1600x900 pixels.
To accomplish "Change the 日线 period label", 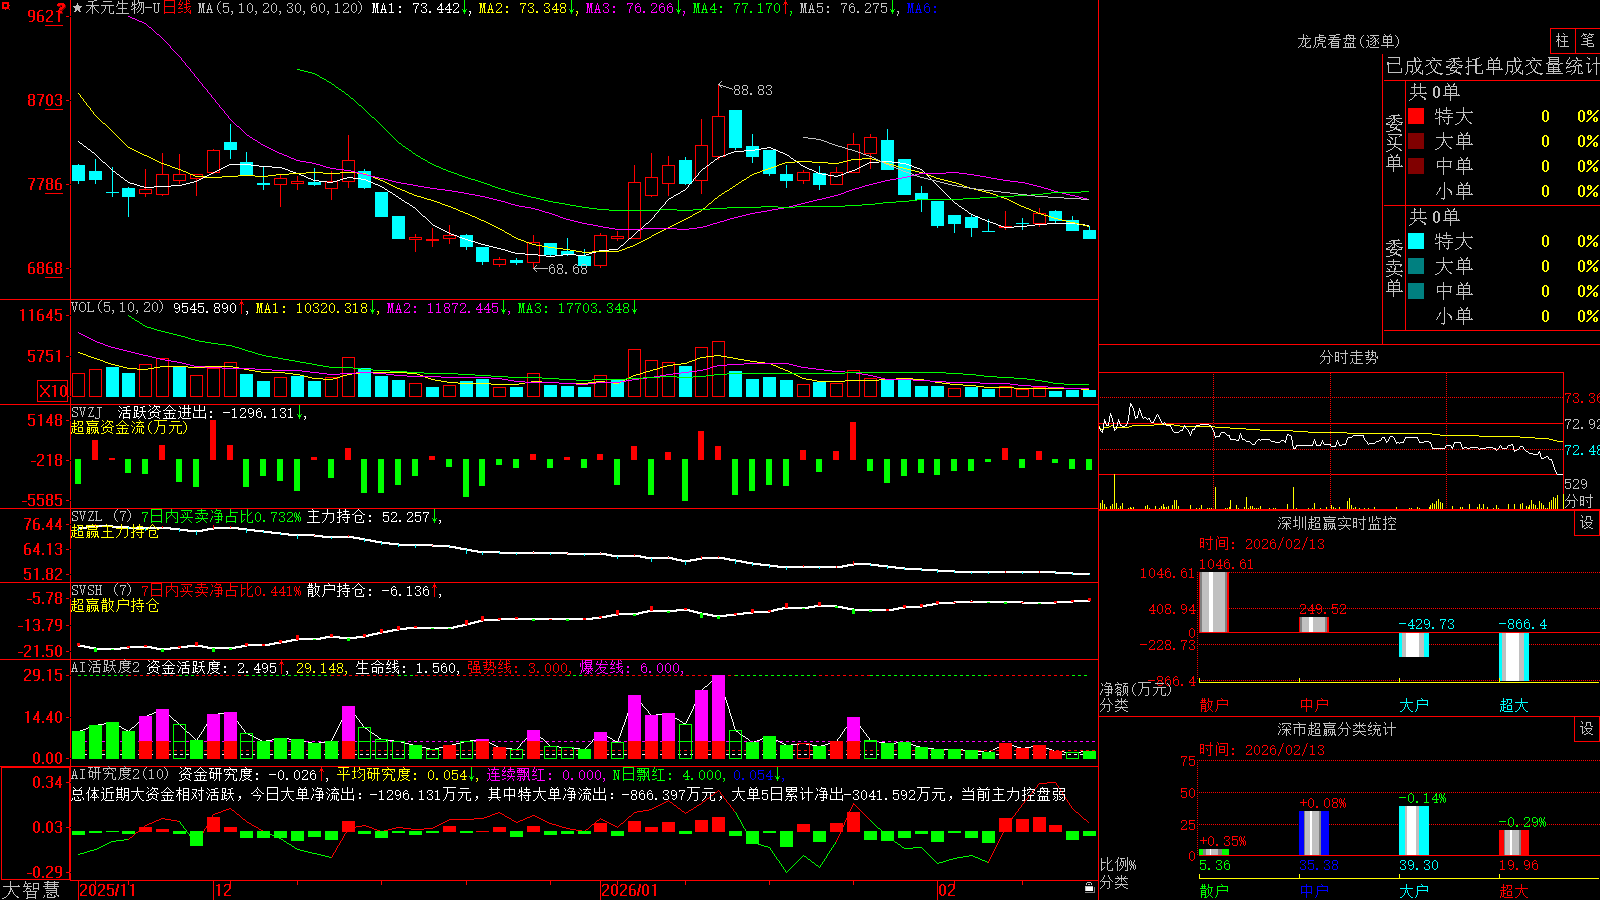I will (x=177, y=8).
